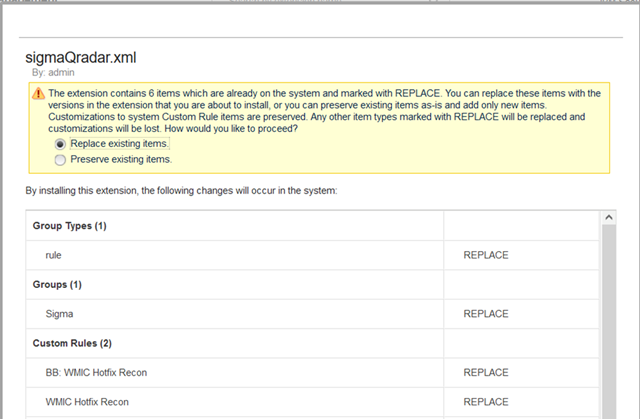Click the By: admin author text
This screenshot has width=640, height=419.
53,73
